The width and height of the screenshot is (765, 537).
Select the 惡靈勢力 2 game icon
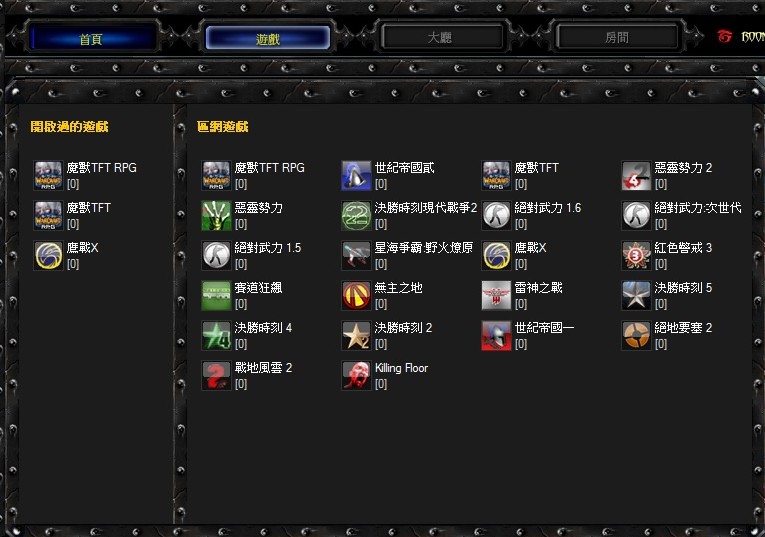coord(636,175)
